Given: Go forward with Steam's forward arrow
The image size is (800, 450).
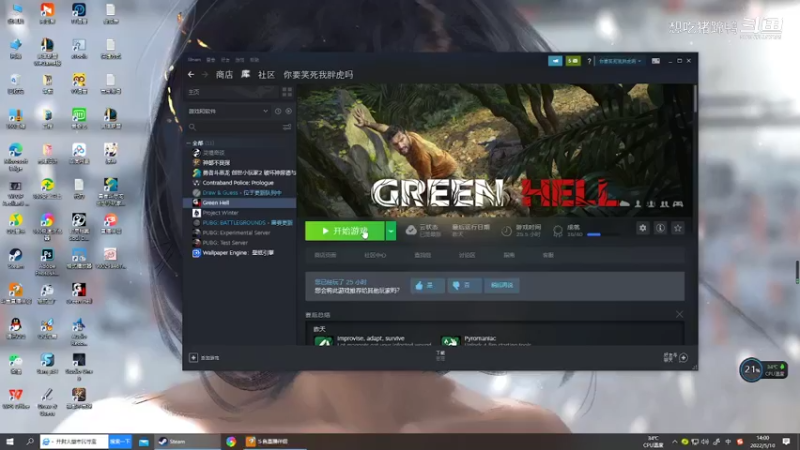Looking at the screenshot, I should point(205,74).
